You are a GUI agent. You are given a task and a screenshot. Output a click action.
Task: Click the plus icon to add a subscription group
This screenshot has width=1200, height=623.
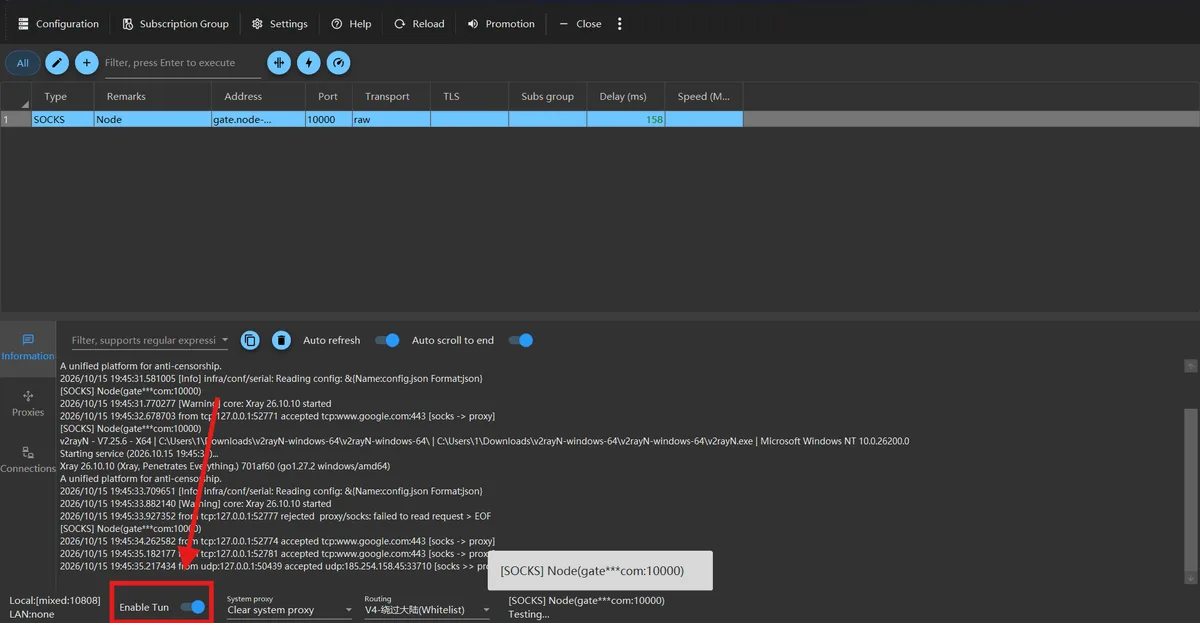point(87,63)
